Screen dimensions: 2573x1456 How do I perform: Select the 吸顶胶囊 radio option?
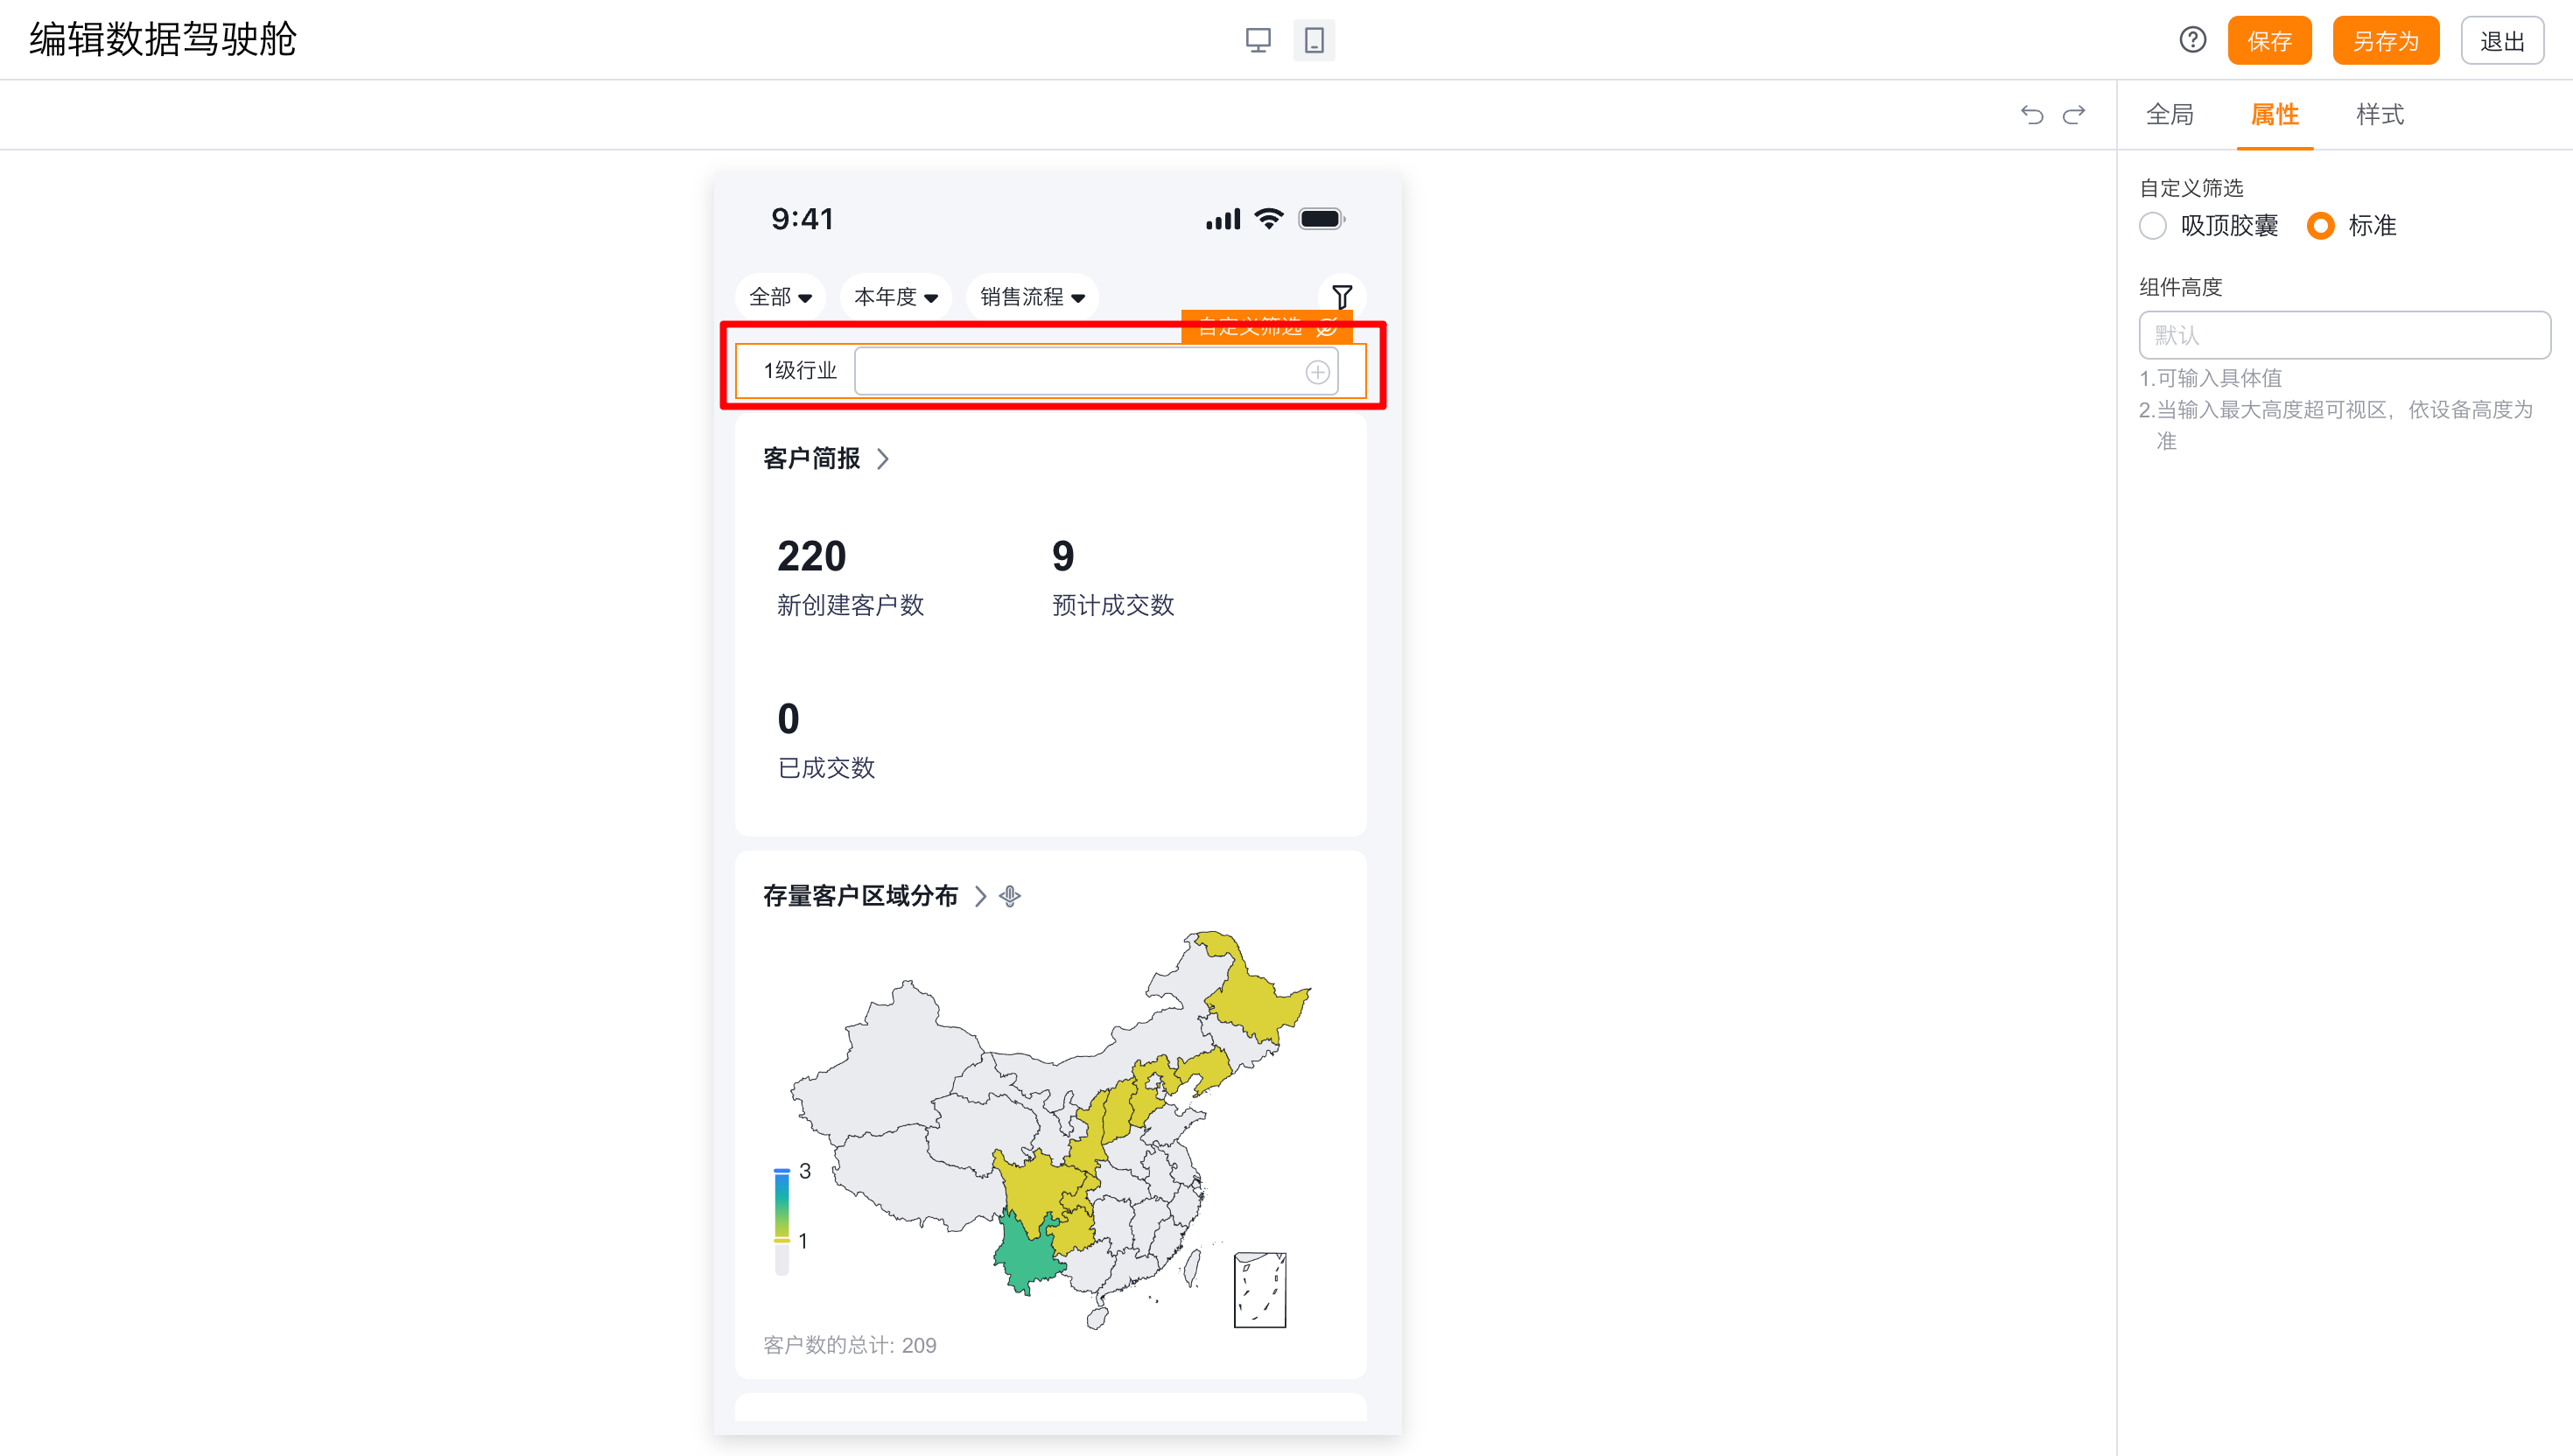click(x=2153, y=226)
